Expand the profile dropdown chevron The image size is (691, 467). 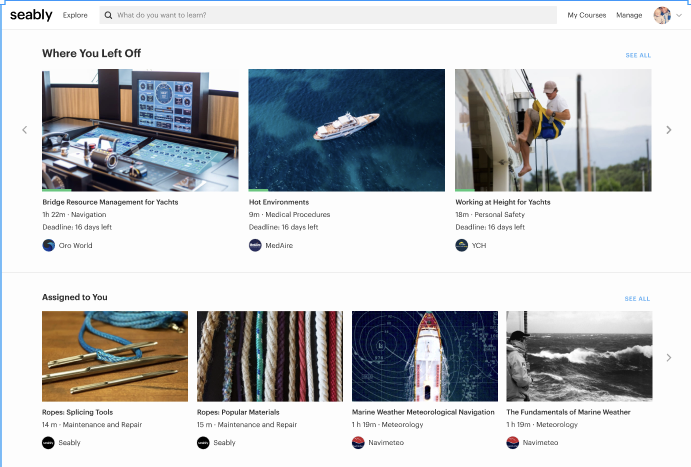(x=679, y=15)
